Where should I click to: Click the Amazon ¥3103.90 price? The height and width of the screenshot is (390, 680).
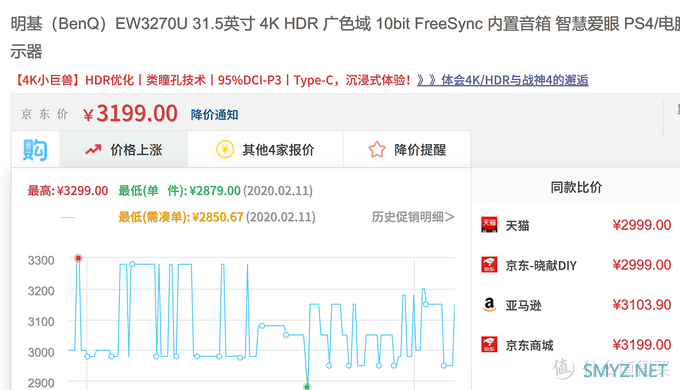point(642,305)
